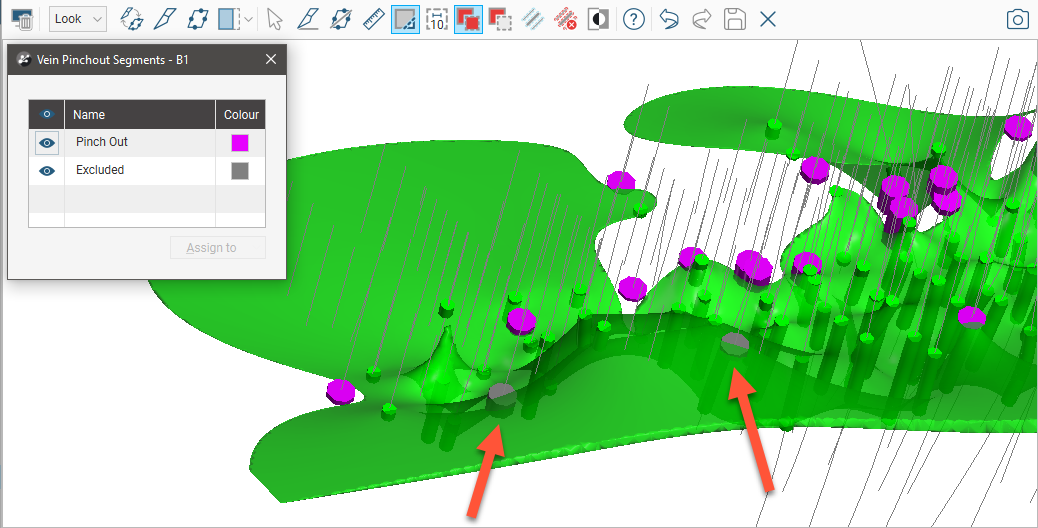Toggle visibility of Excluded row
Viewport: 1038px width, 528px height.
tap(46, 171)
